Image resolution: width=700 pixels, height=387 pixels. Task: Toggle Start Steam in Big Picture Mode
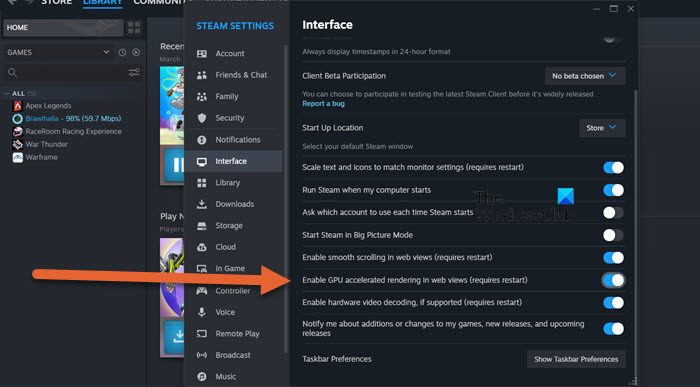613,235
